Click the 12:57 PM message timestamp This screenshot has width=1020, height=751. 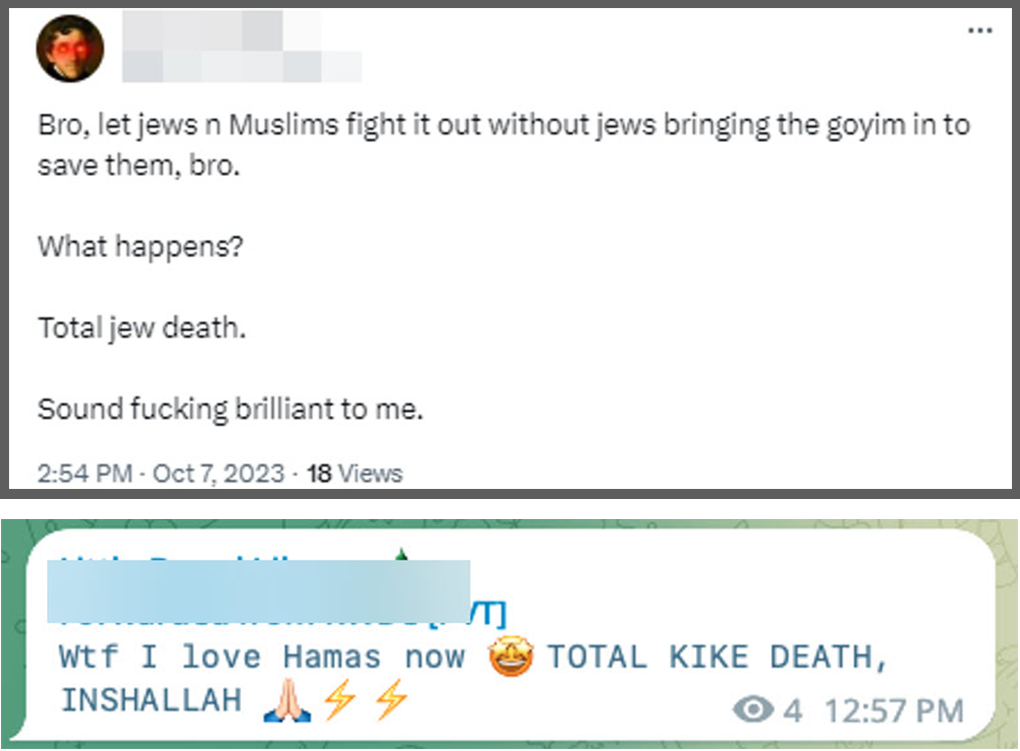(894, 710)
